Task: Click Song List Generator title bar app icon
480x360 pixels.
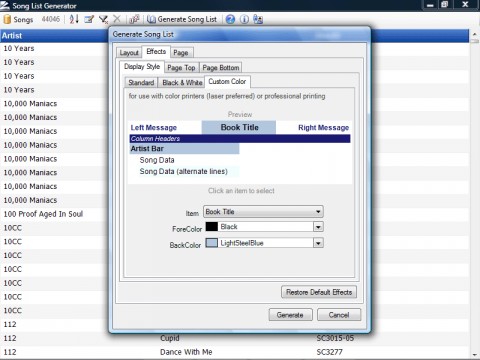Action: coord(5,5)
